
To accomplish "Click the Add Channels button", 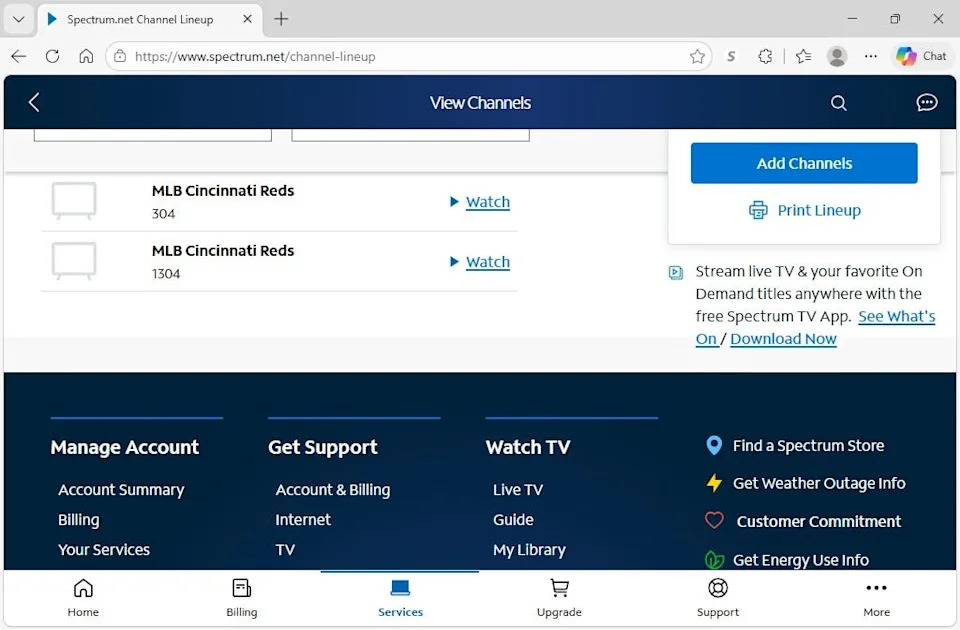I will click(x=803, y=162).
